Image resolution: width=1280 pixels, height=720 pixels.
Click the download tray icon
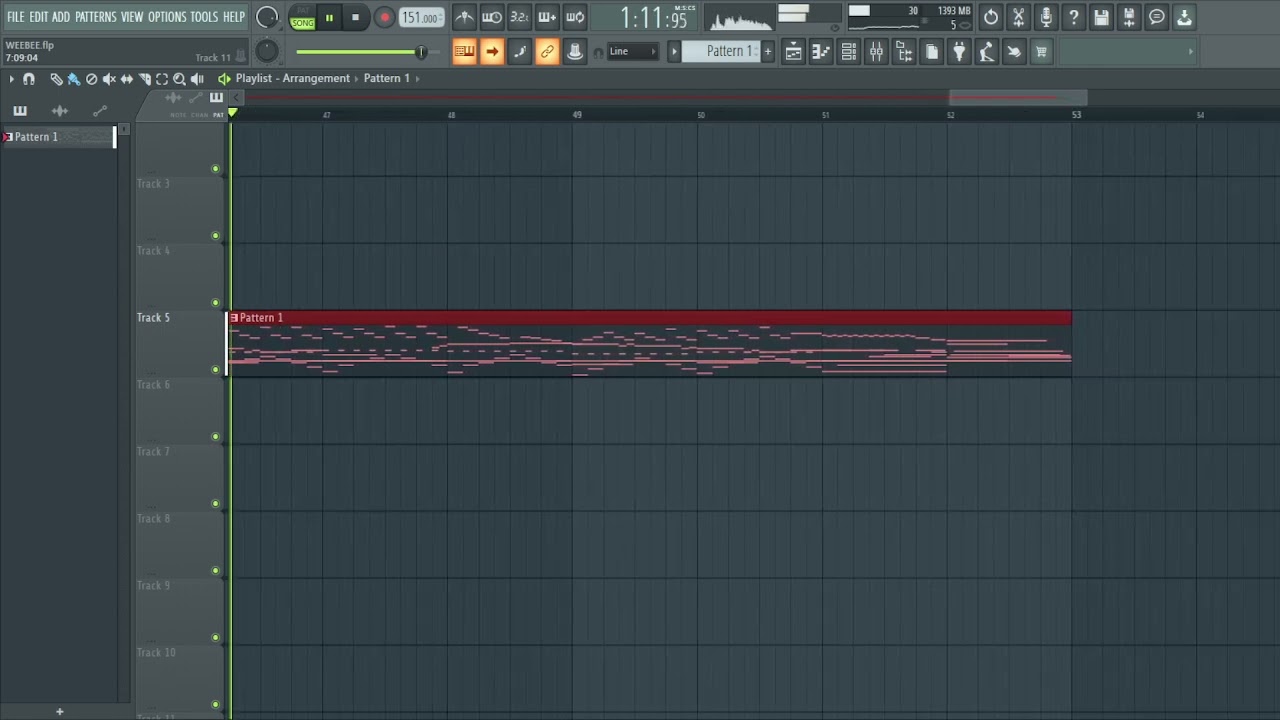pos(1184,17)
